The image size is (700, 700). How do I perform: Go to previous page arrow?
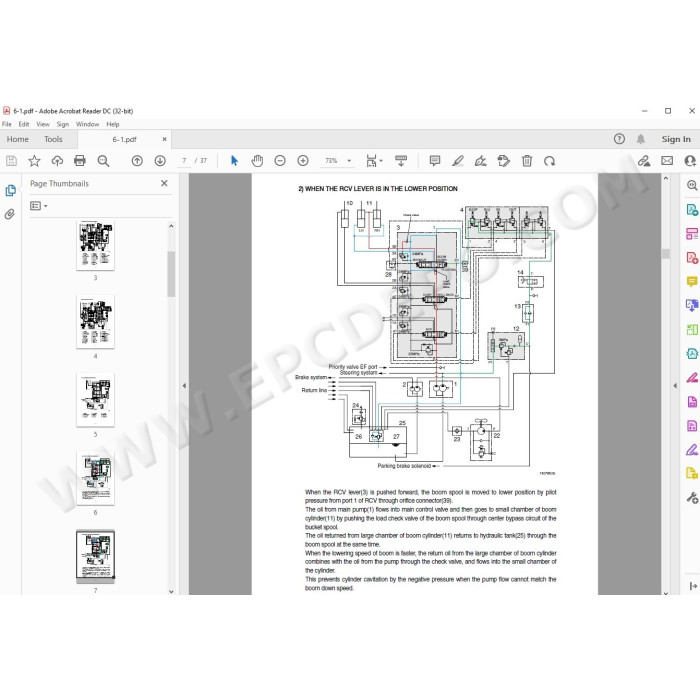[x=137, y=161]
